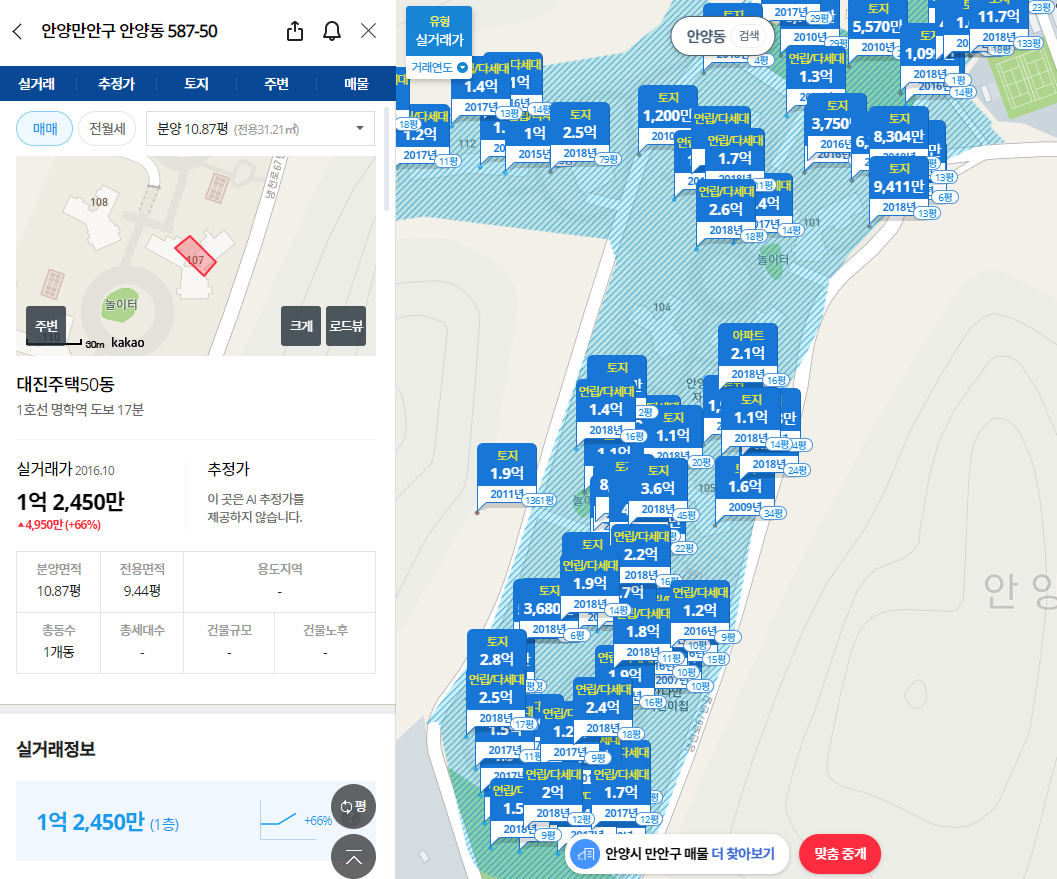Click the 안양동 검색 search box
1057x879 pixels.
[x=723, y=36]
